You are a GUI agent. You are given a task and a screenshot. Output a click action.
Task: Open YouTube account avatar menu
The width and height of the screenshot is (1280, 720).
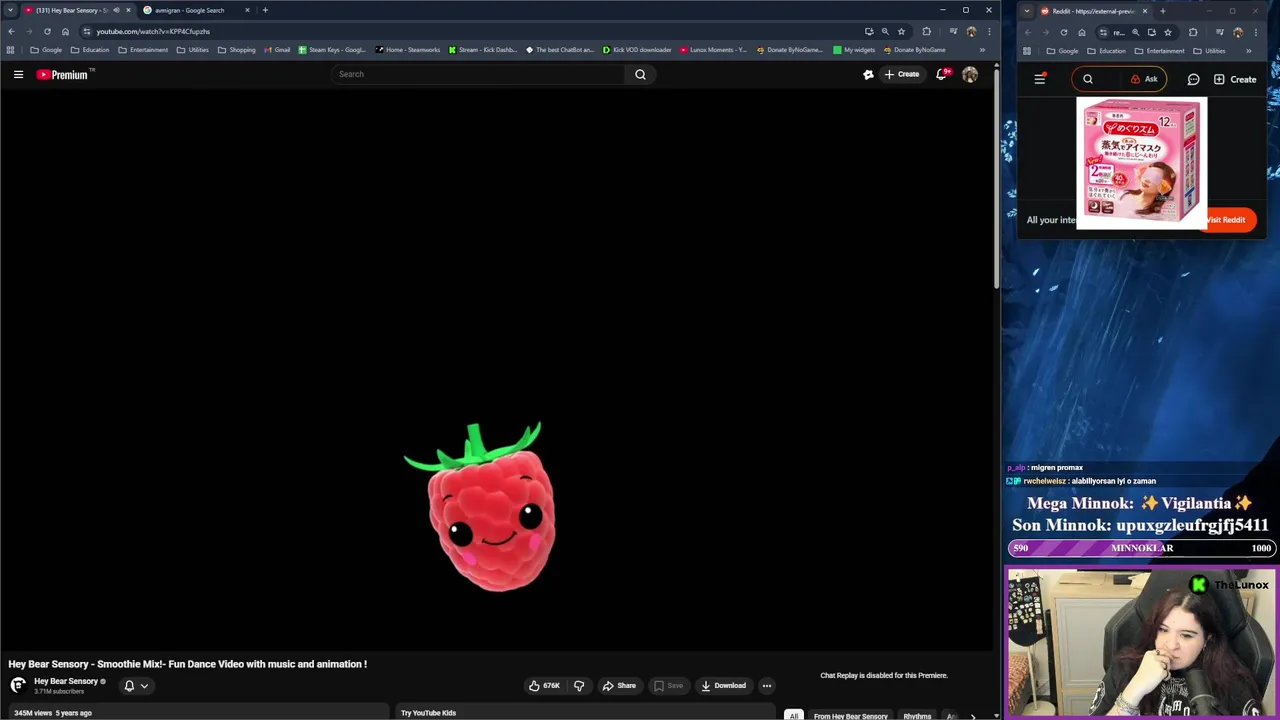pyautogui.click(x=970, y=74)
